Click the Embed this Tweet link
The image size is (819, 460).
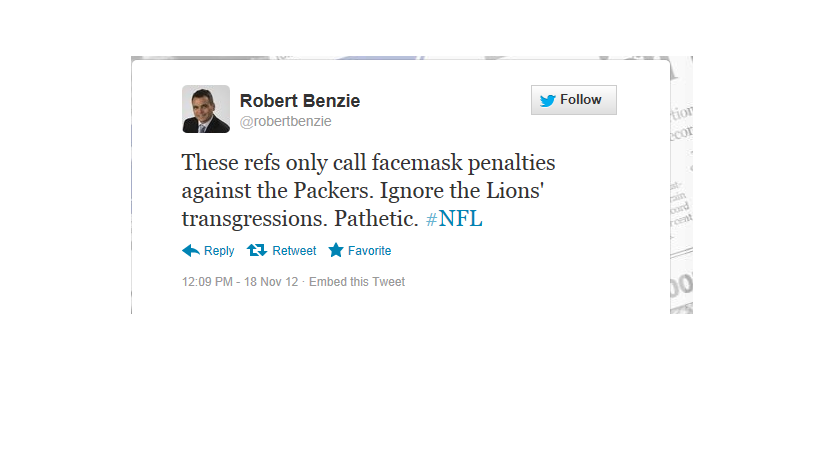point(357,282)
